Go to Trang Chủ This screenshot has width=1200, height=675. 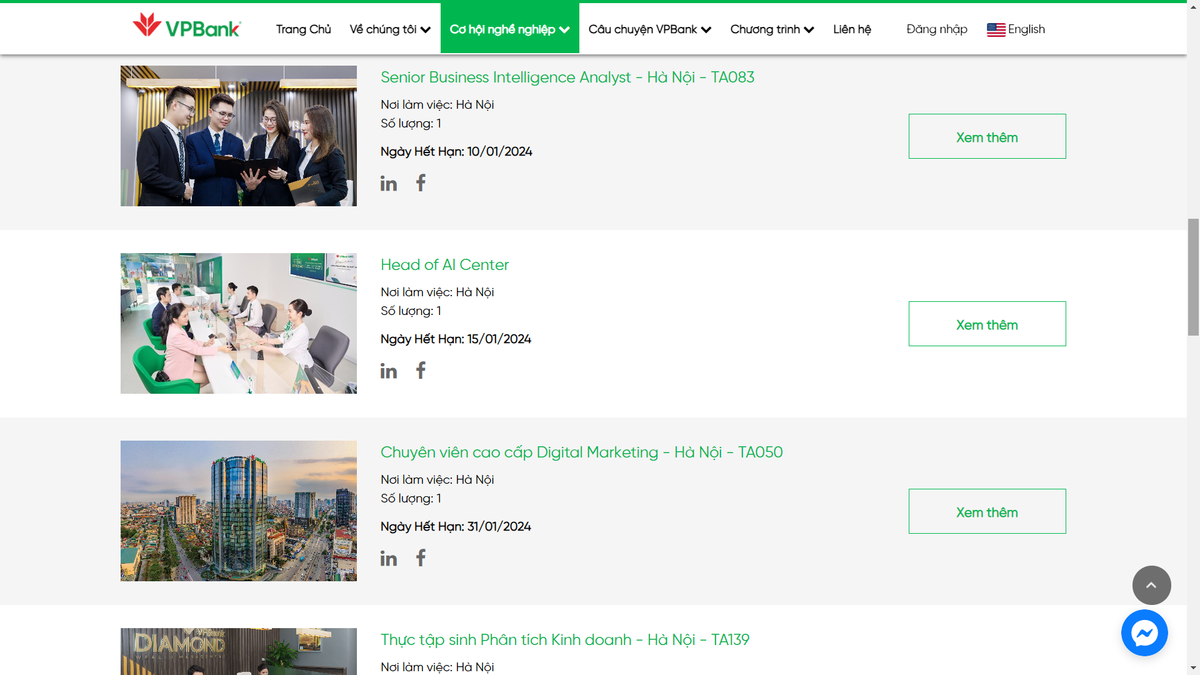point(303,29)
